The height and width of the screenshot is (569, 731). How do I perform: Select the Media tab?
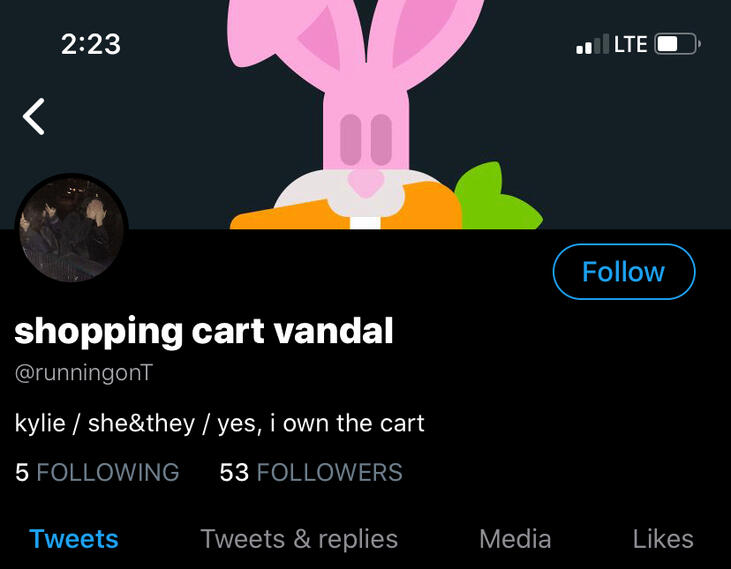tap(515, 539)
